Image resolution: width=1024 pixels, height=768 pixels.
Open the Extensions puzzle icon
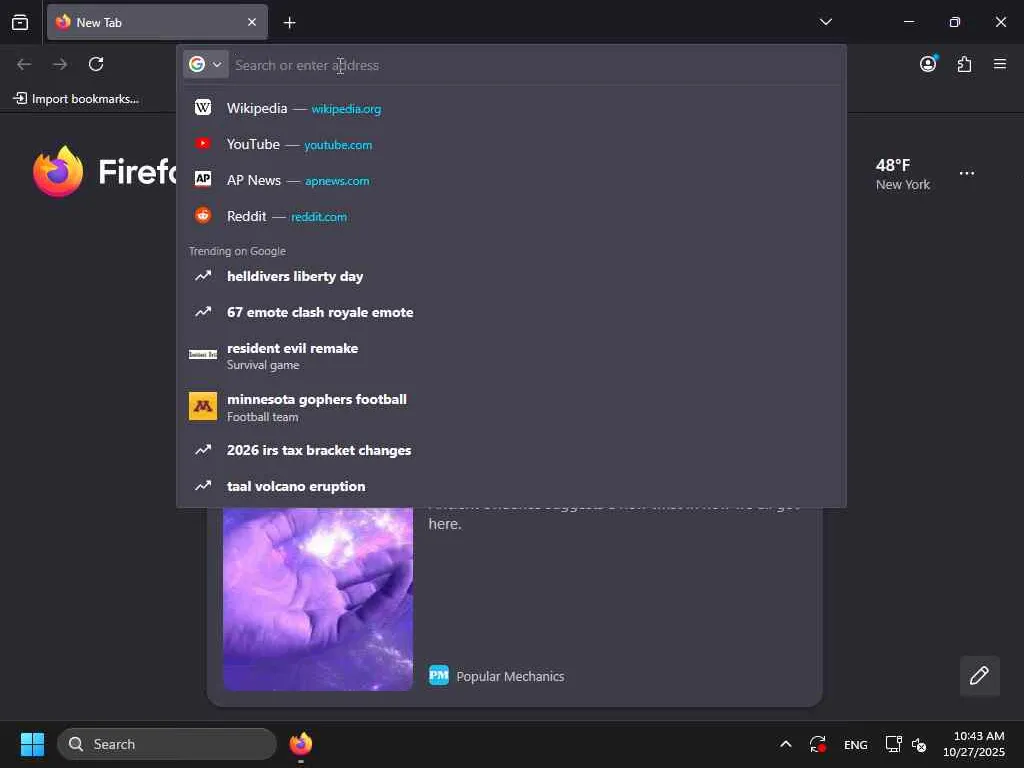[x=964, y=64]
